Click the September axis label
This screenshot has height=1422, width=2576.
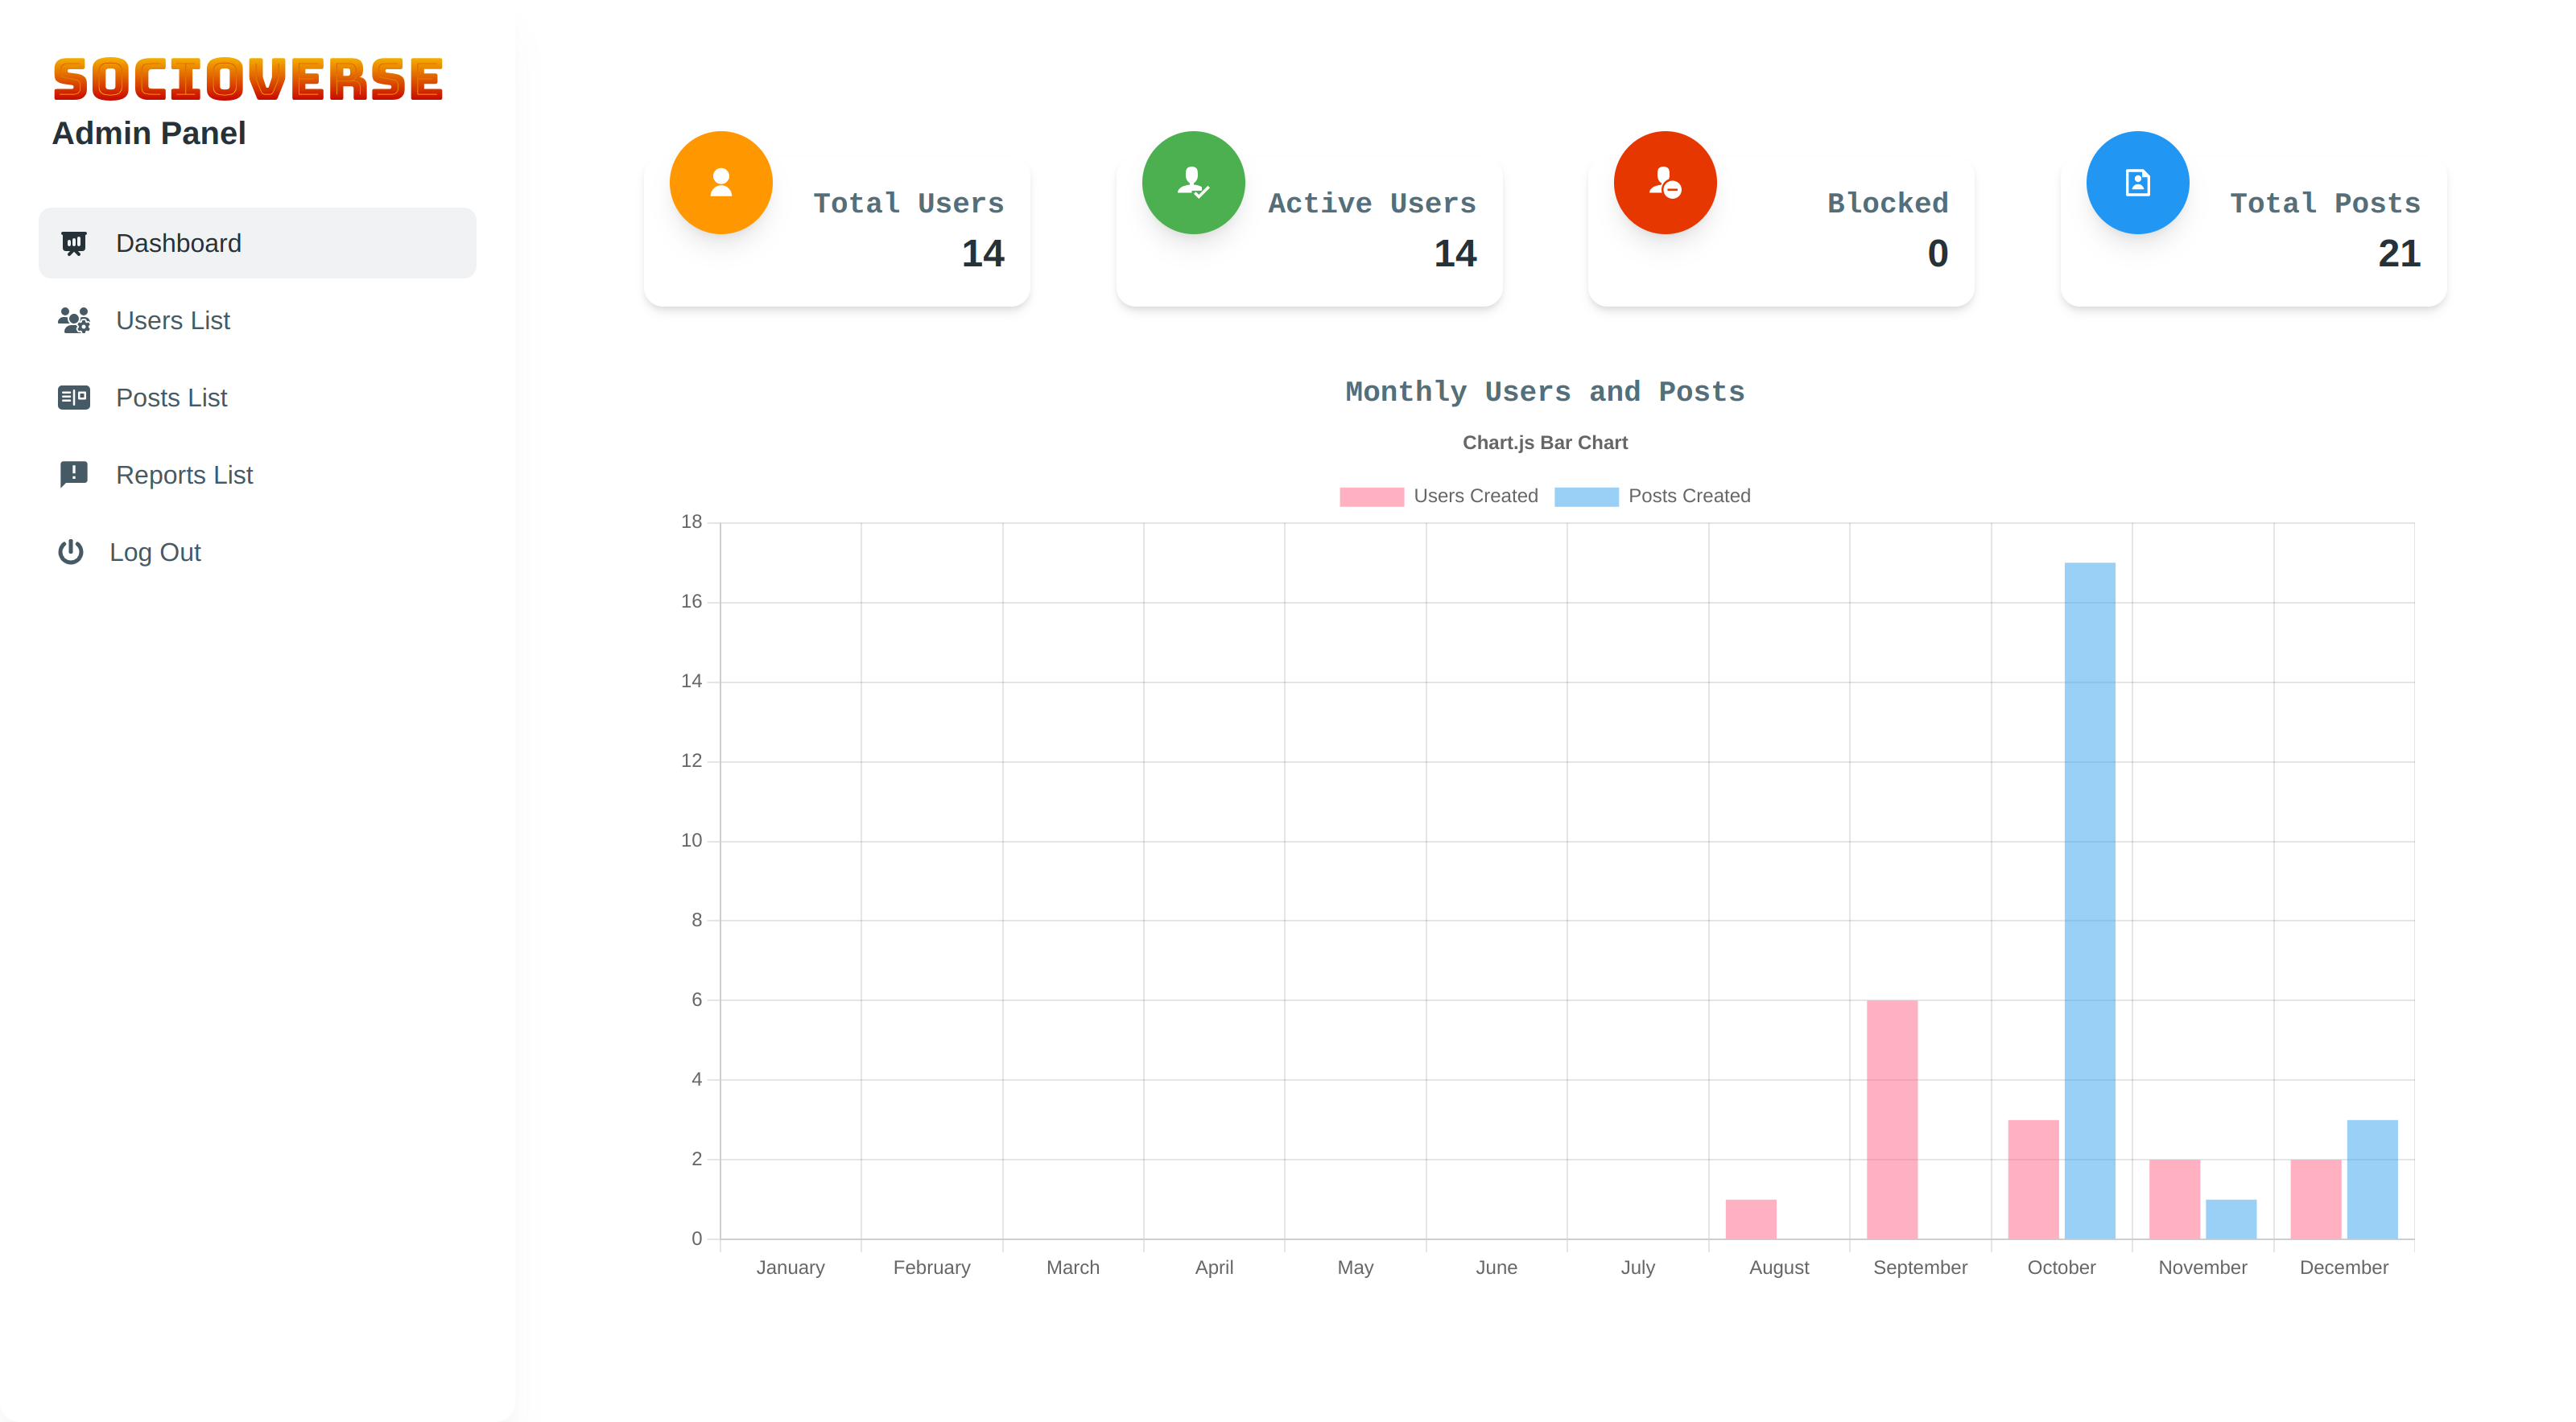point(1920,1267)
